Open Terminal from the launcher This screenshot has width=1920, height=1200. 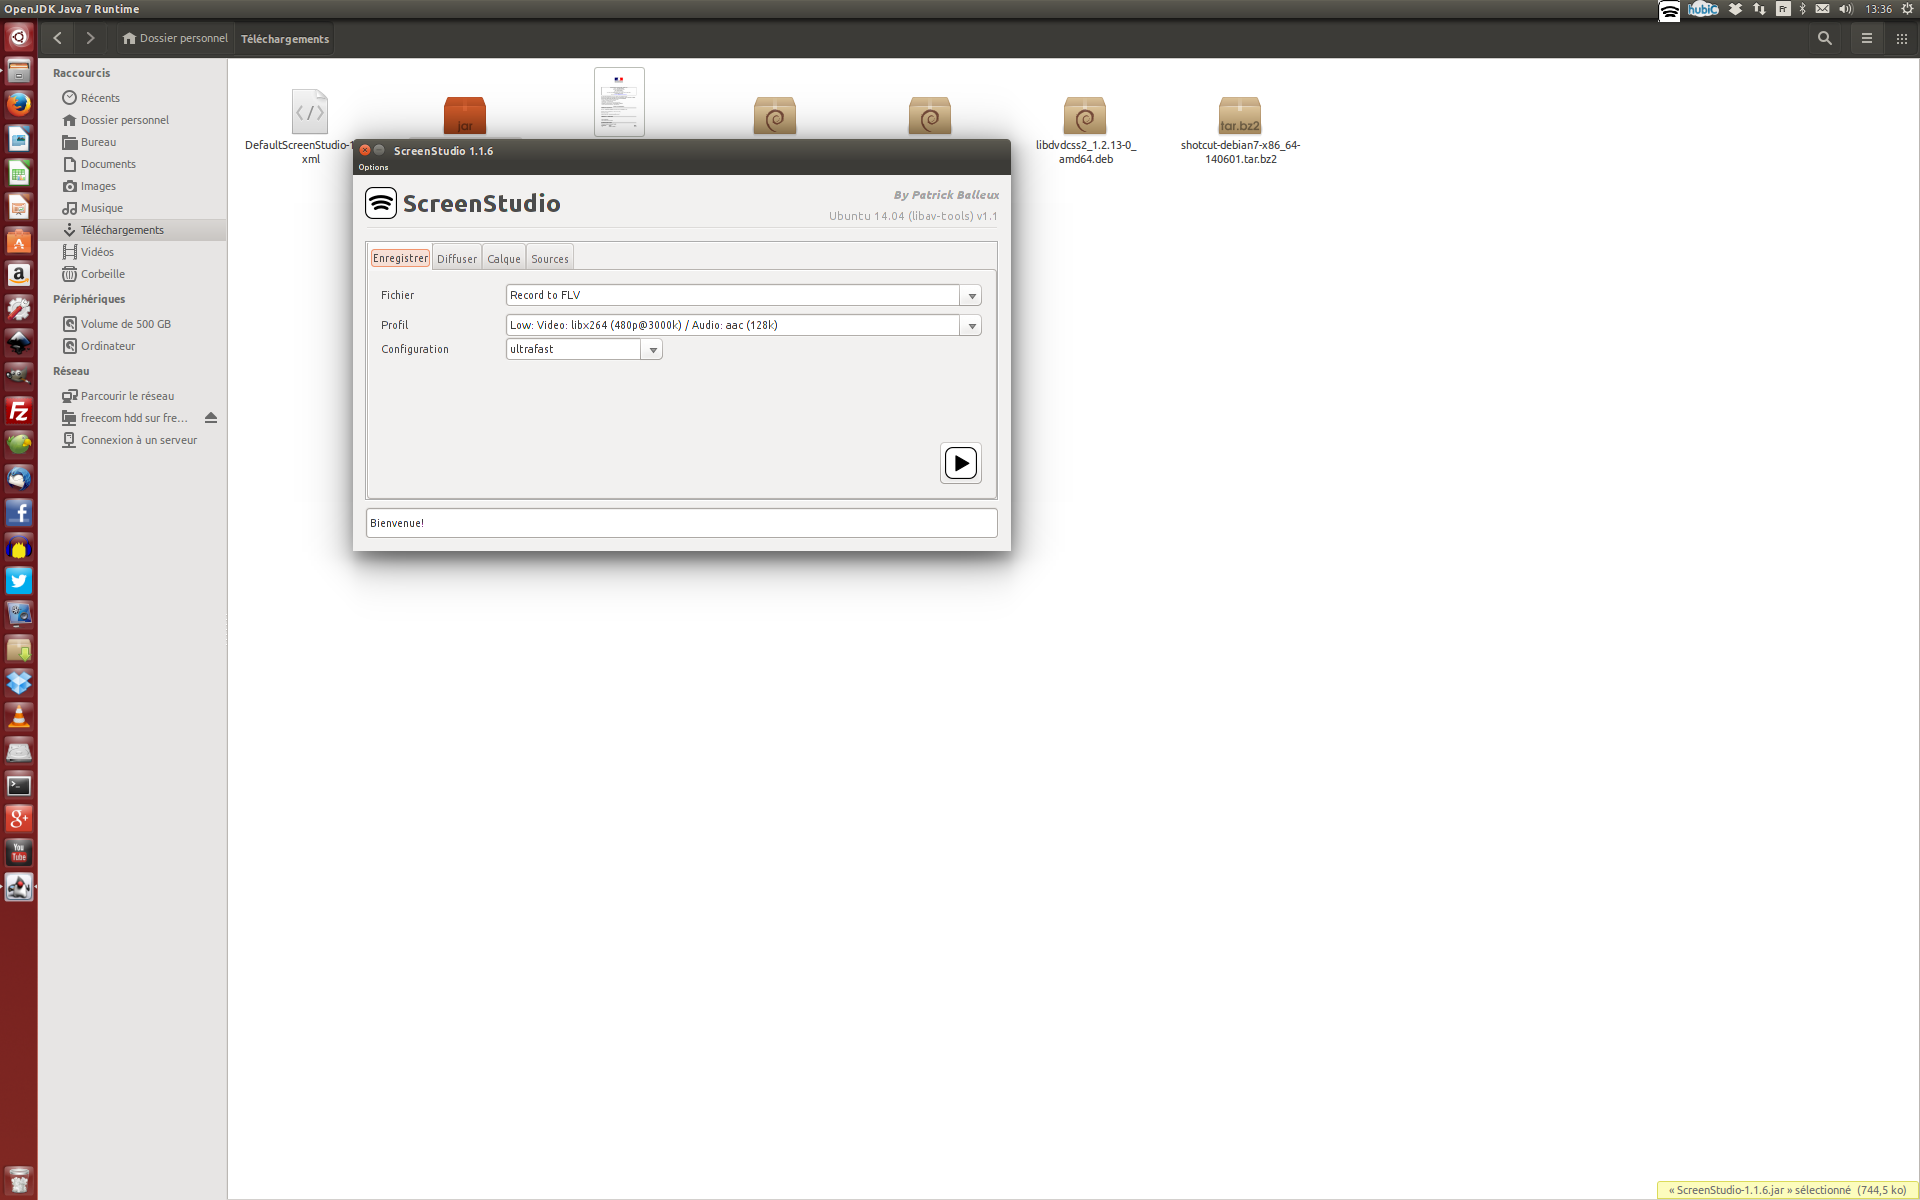(19, 785)
